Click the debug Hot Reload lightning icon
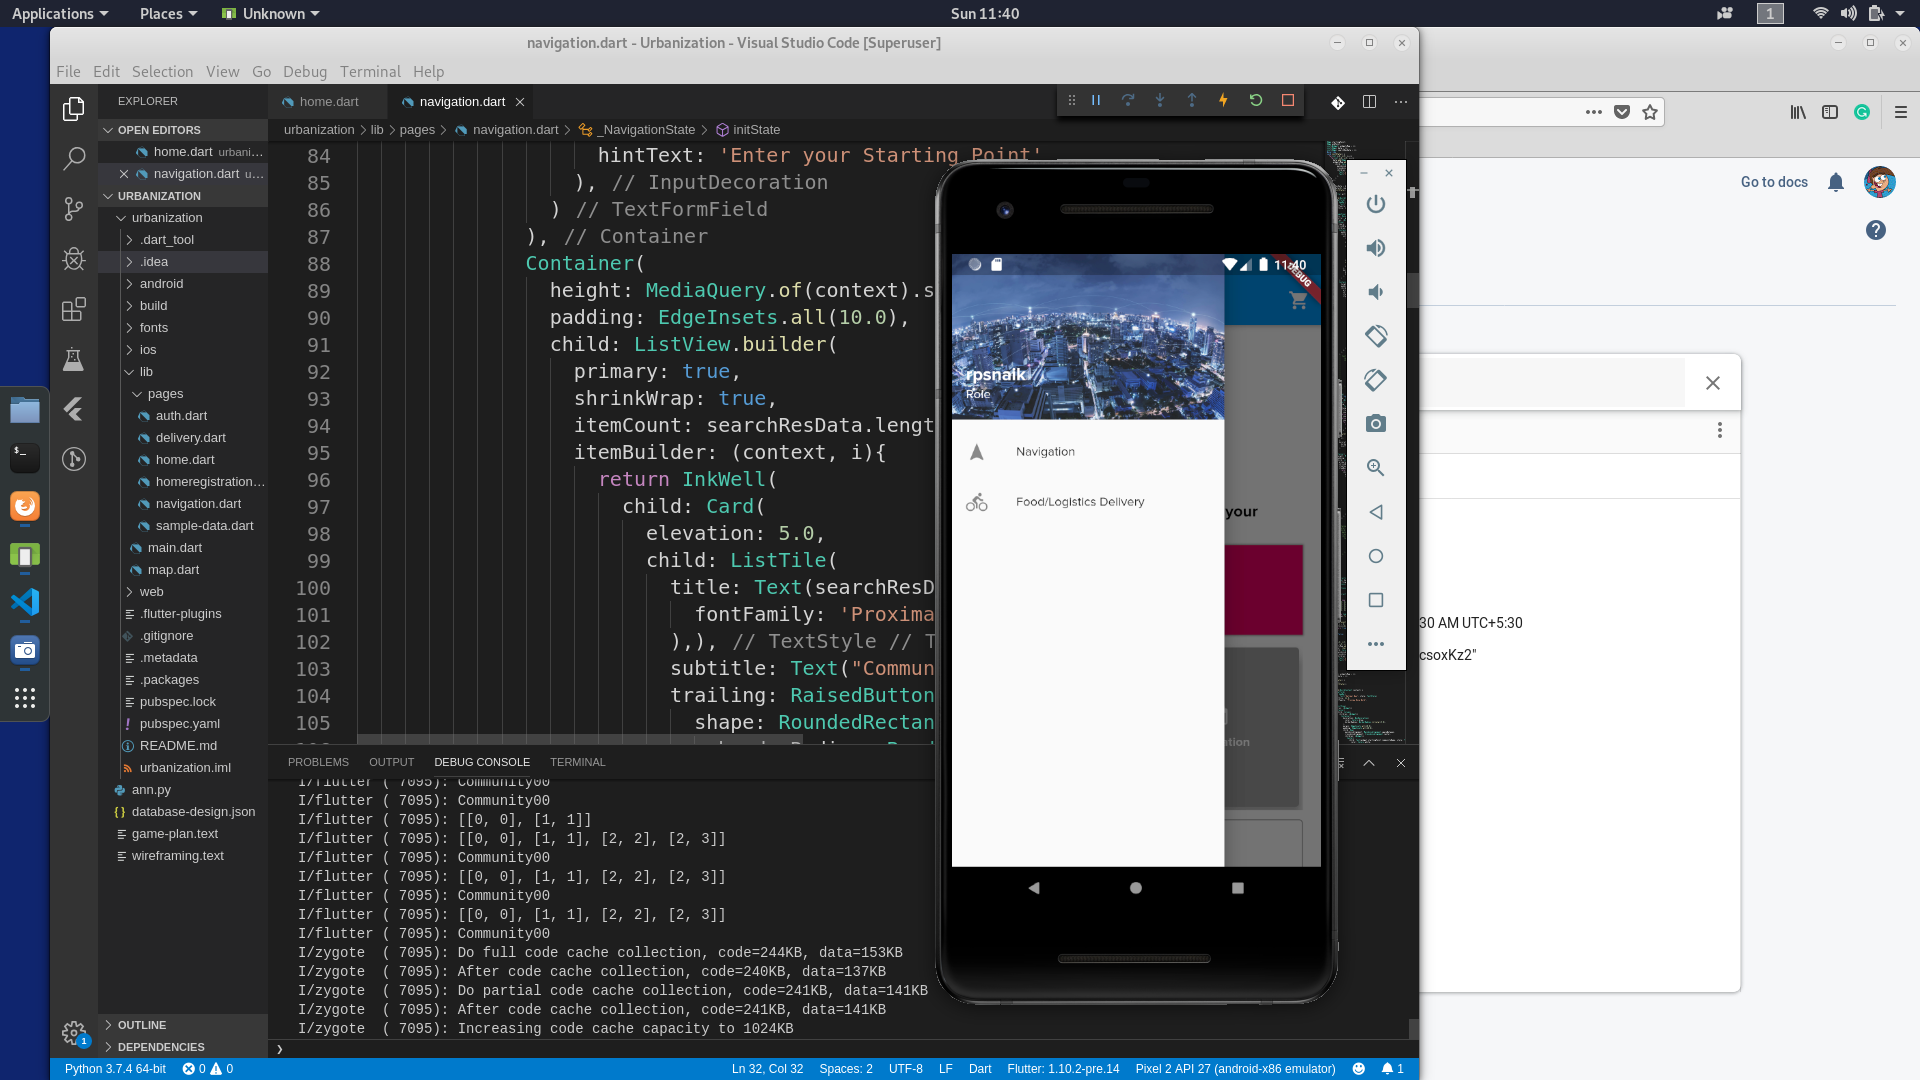Image resolution: width=1920 pixels, height=1080 pixels. point(1223,100)
